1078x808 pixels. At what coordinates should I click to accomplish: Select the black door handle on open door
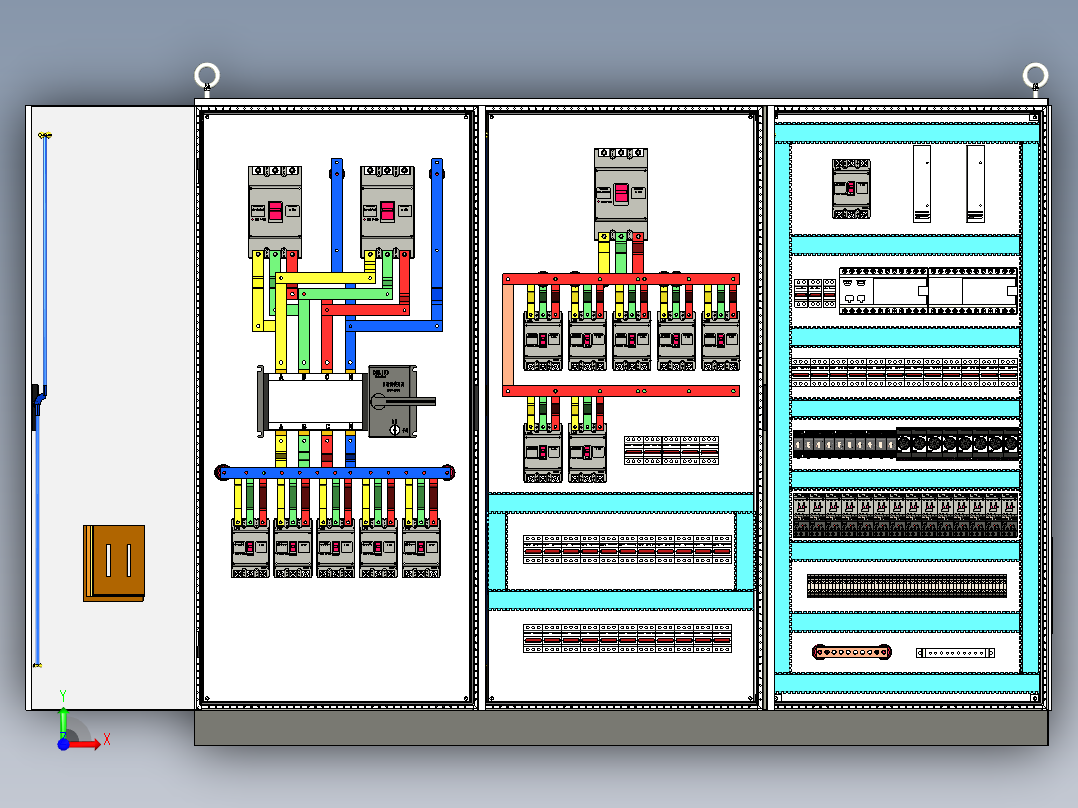pyautogui.click(x=36, y=406)
